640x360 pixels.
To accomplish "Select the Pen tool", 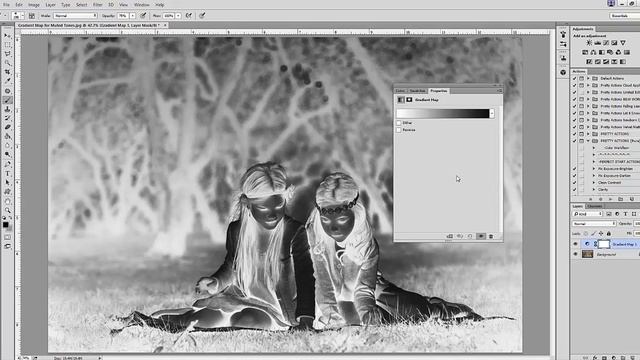I will pos(7,164).
